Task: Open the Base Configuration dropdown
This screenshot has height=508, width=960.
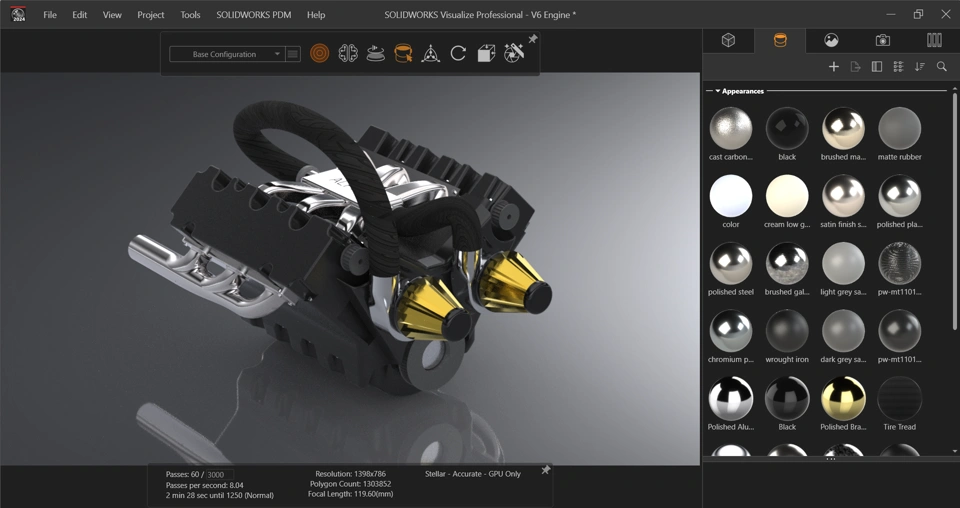Action: coord(226,54)
